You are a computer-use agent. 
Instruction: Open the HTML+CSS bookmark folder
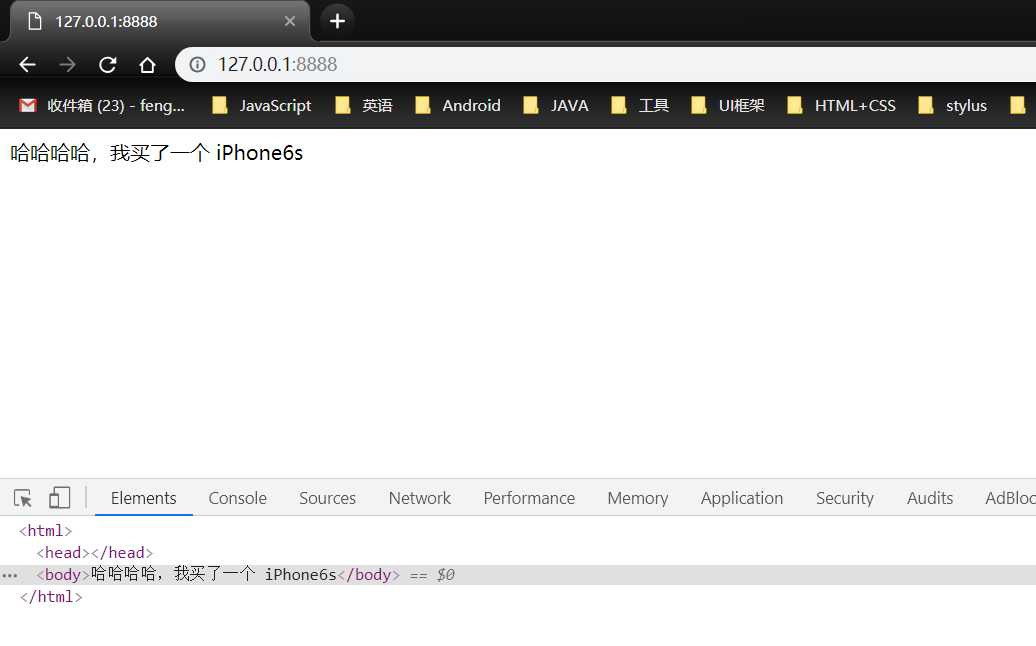click(x=841, y=106)
